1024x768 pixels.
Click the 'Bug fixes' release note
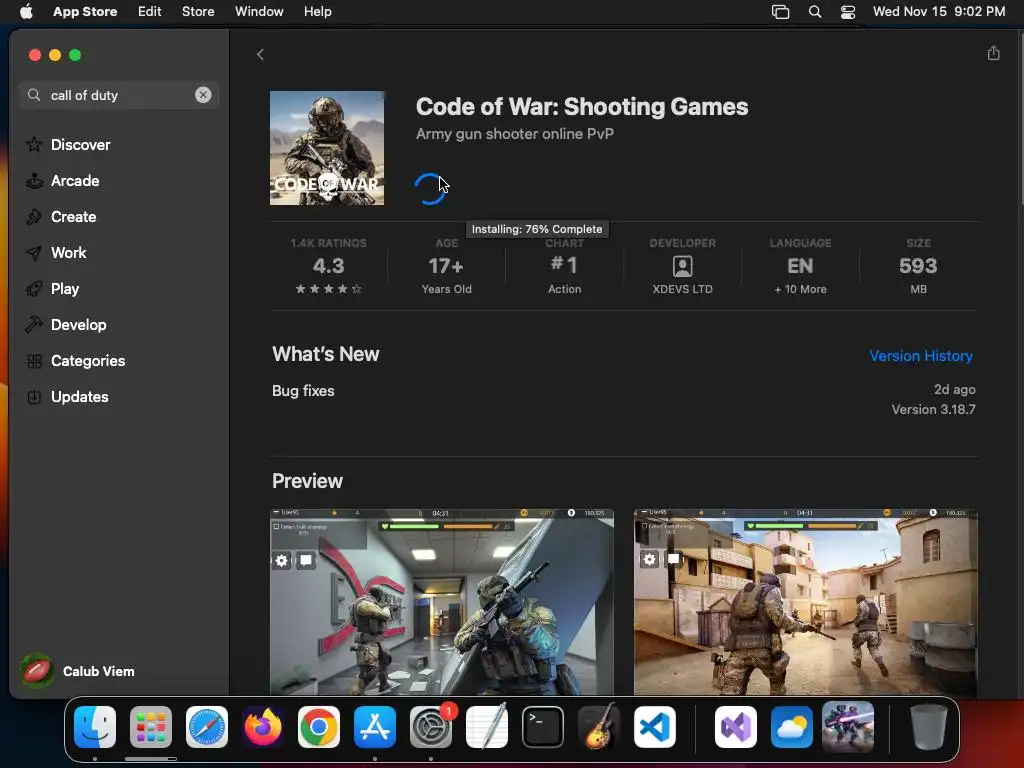(303, 391)
